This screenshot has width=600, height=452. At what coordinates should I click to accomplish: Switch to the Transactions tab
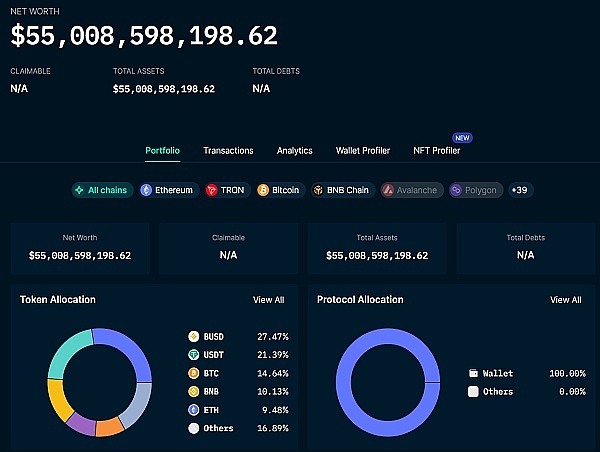[x=228, y=151]
